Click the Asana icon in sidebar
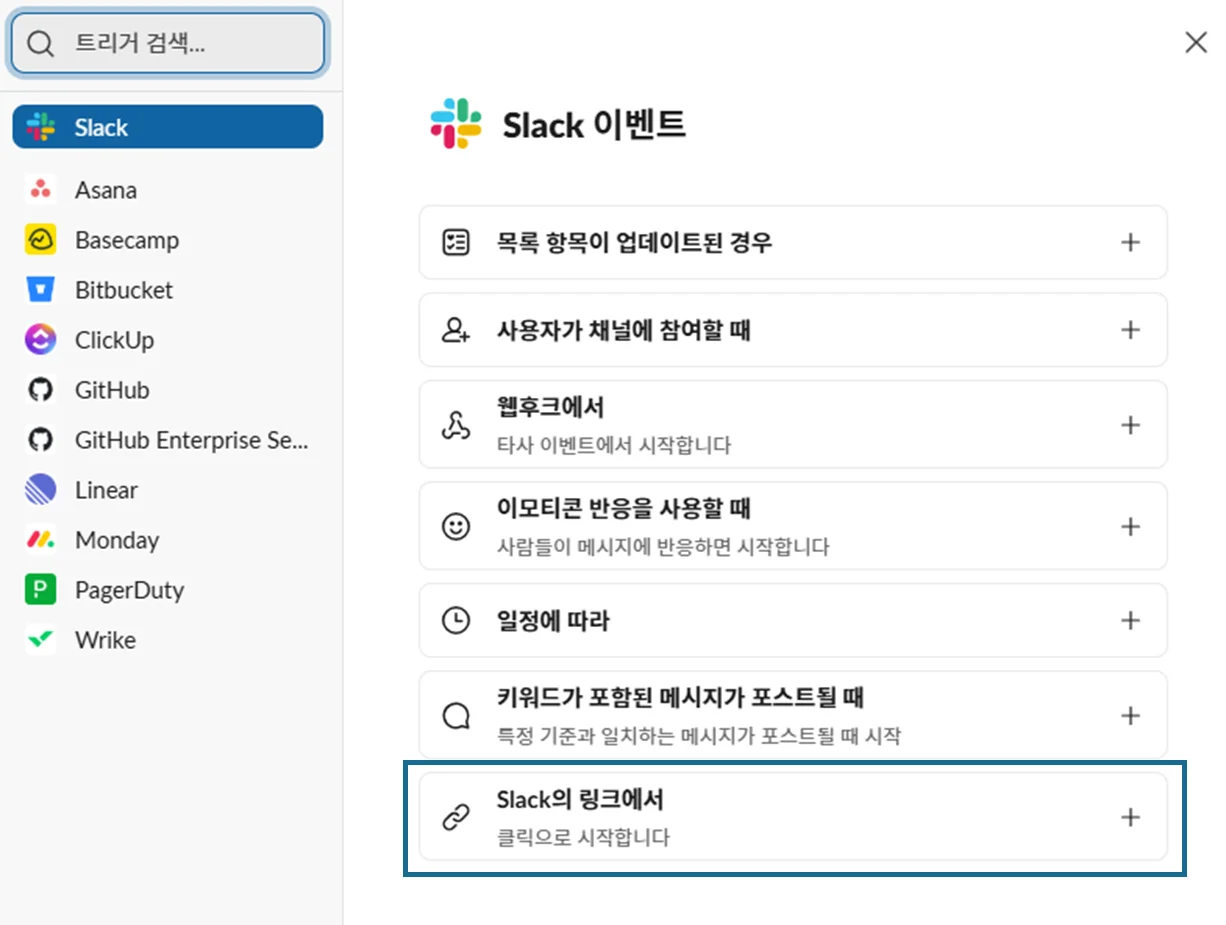Image resolution: width=1226 pixels, height=925 pixels. tap(40, 190)
